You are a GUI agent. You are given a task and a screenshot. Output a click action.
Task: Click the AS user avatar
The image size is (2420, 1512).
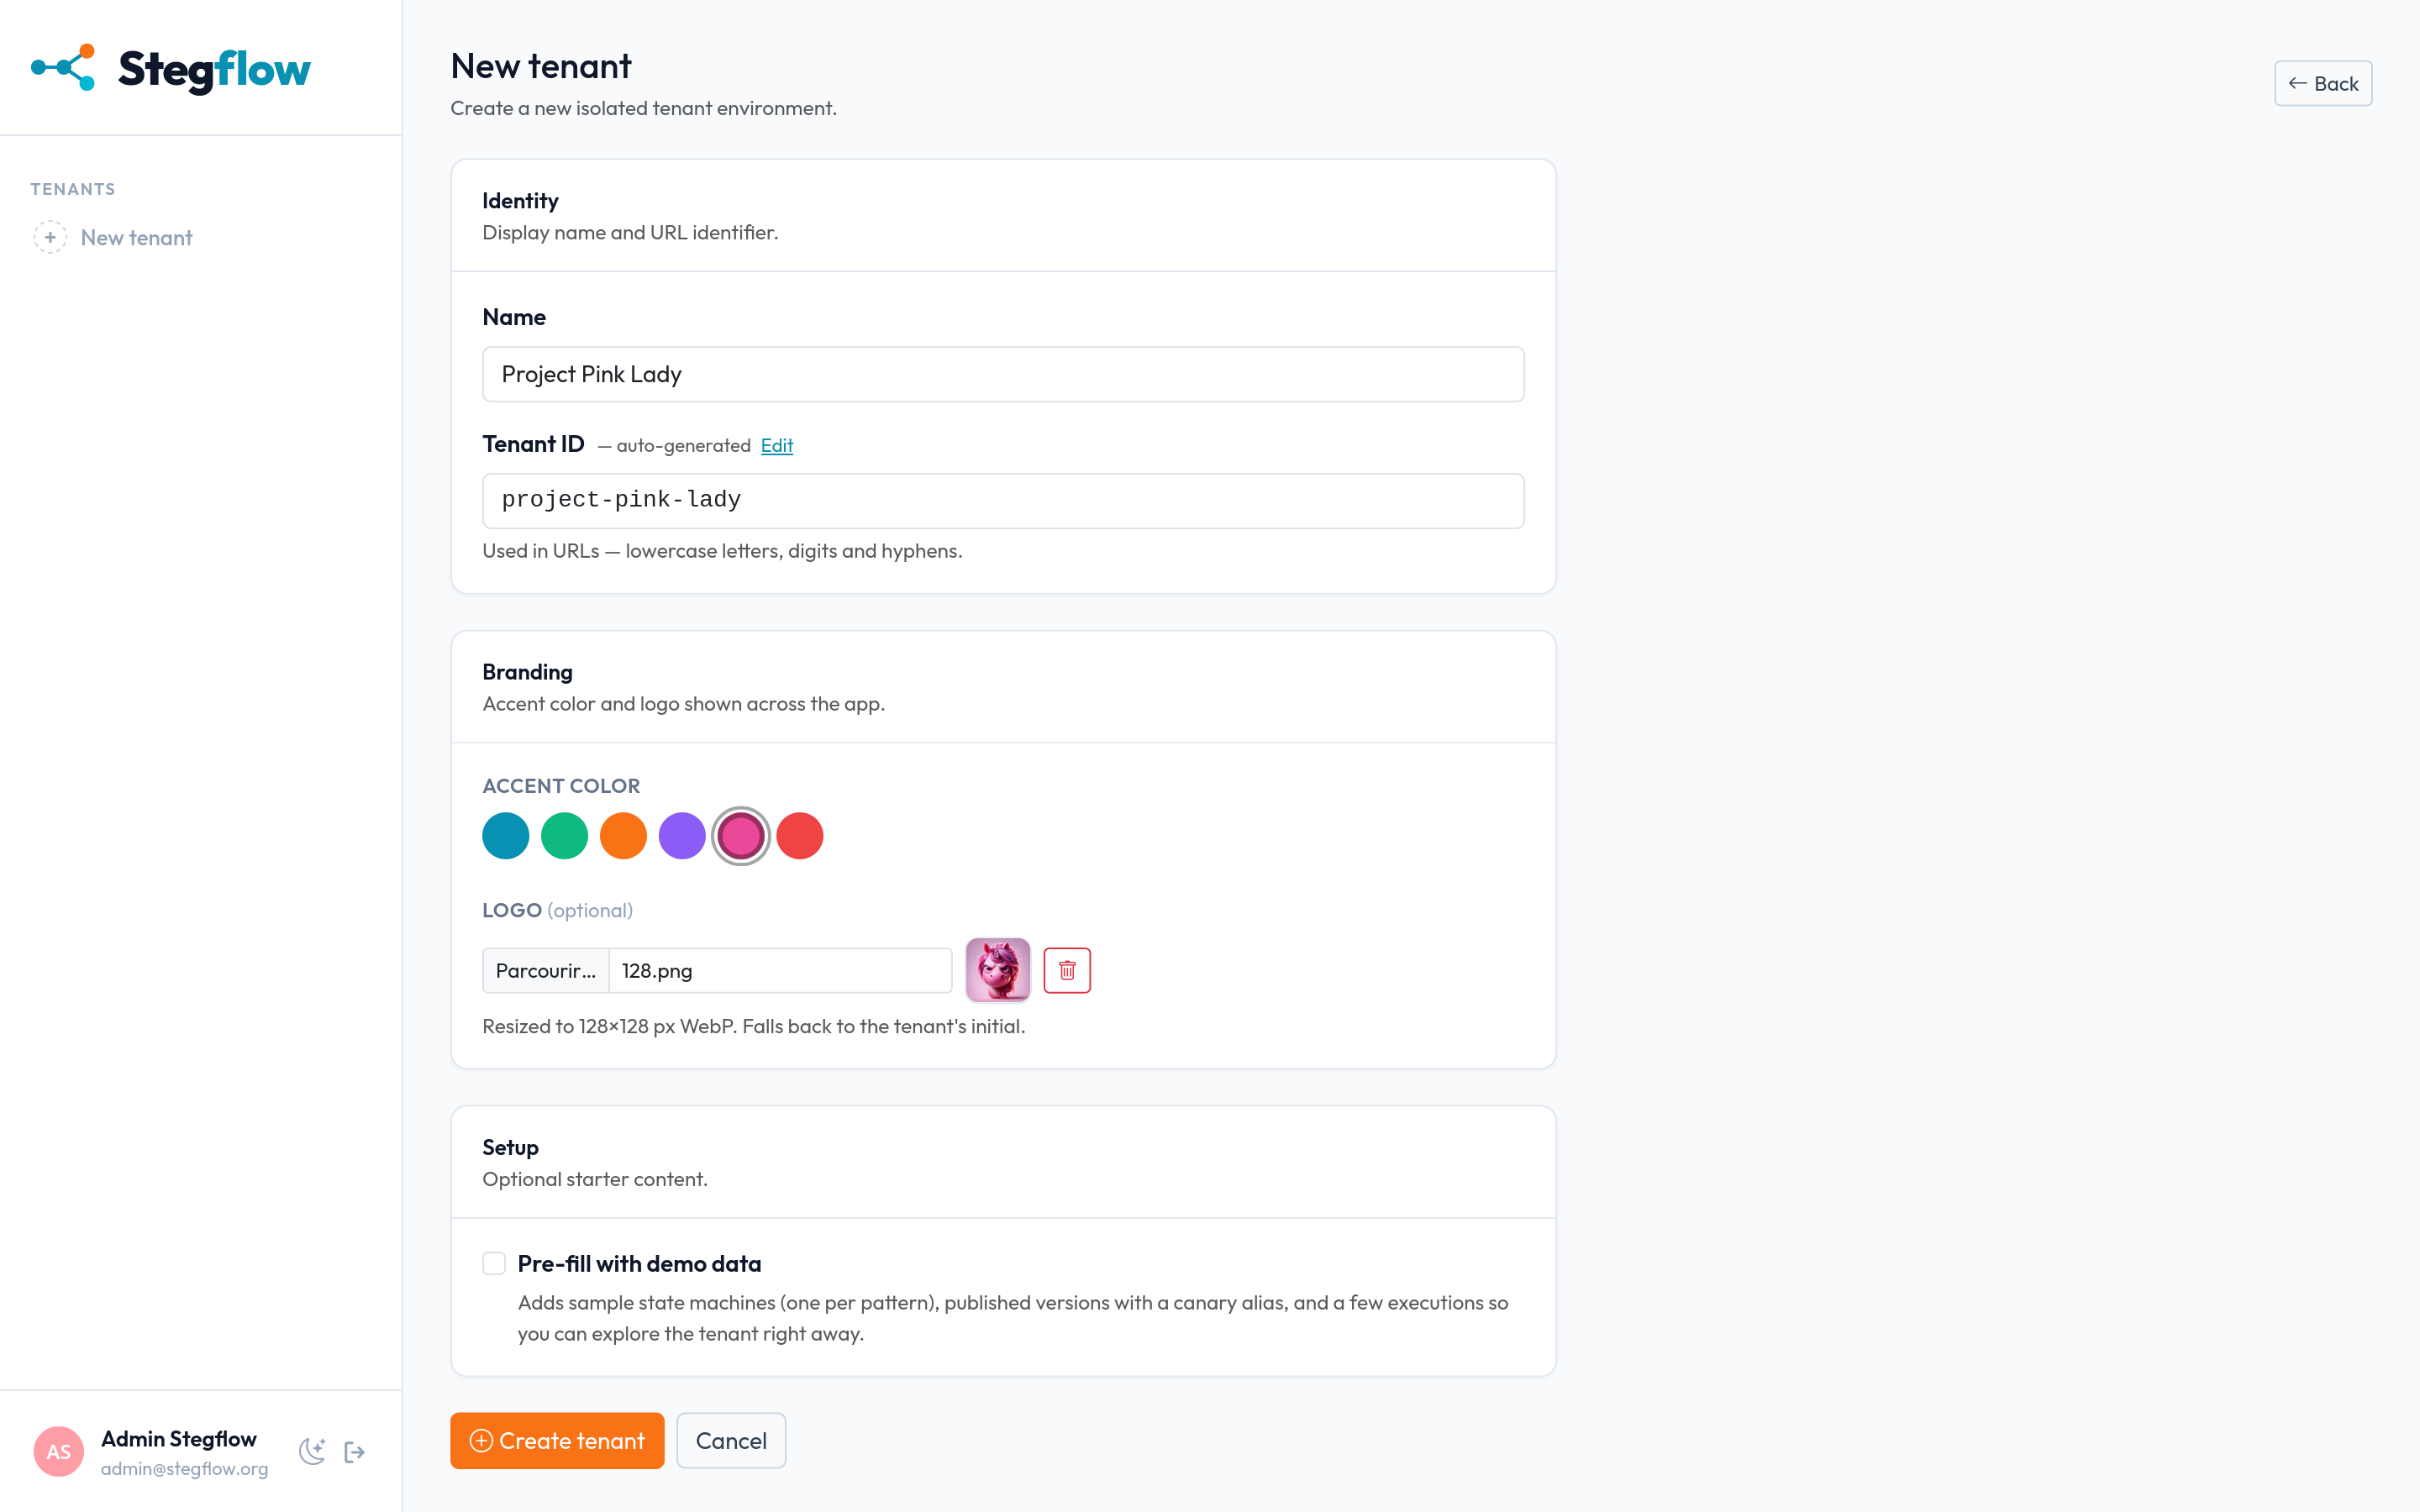tap(59, 1451)
